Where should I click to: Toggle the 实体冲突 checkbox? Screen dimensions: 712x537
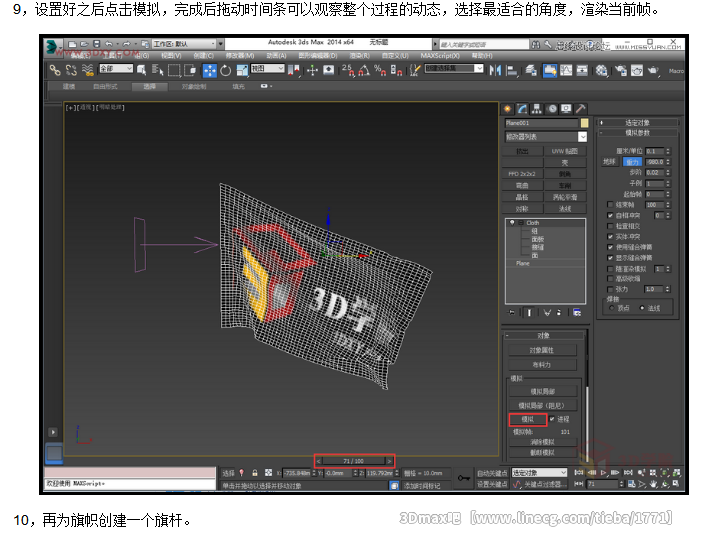pos(610,236)
